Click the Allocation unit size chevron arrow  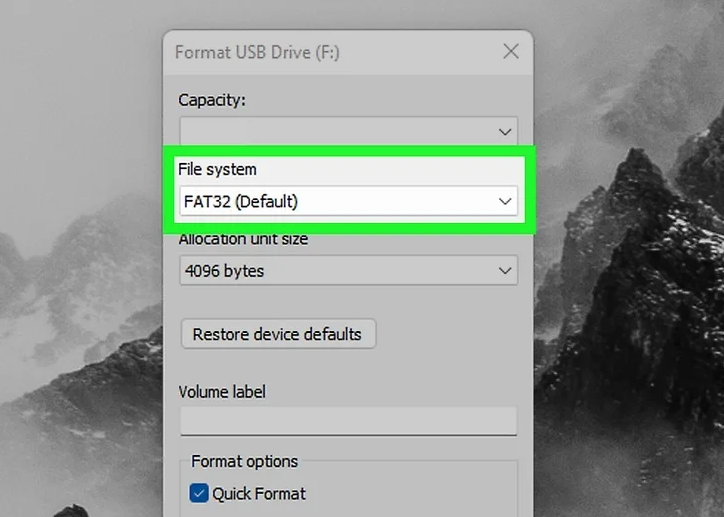pyautogui.click(x=505, y=270)
